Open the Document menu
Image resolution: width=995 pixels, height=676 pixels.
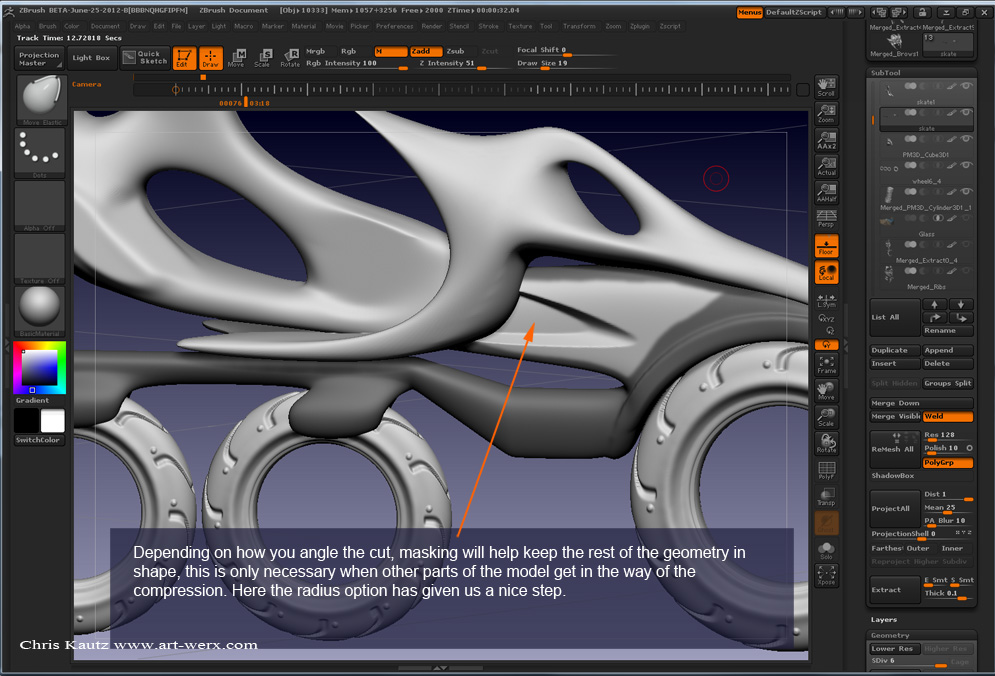coord(105,27)
